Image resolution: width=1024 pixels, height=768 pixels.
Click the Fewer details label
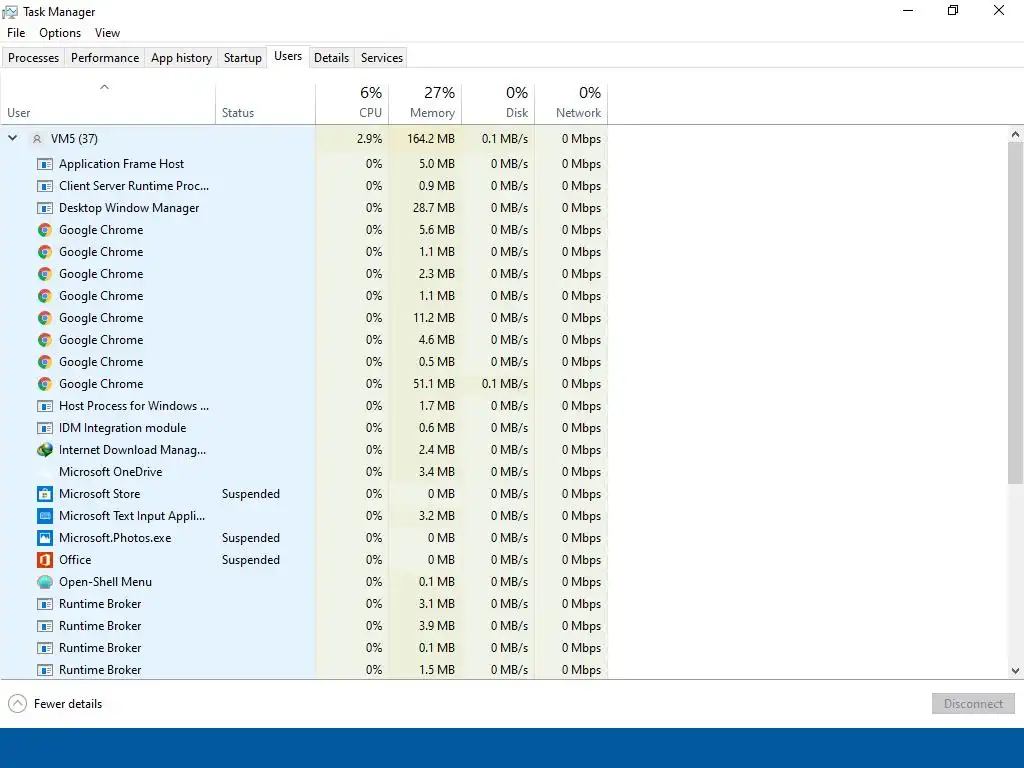pos(68,704)
